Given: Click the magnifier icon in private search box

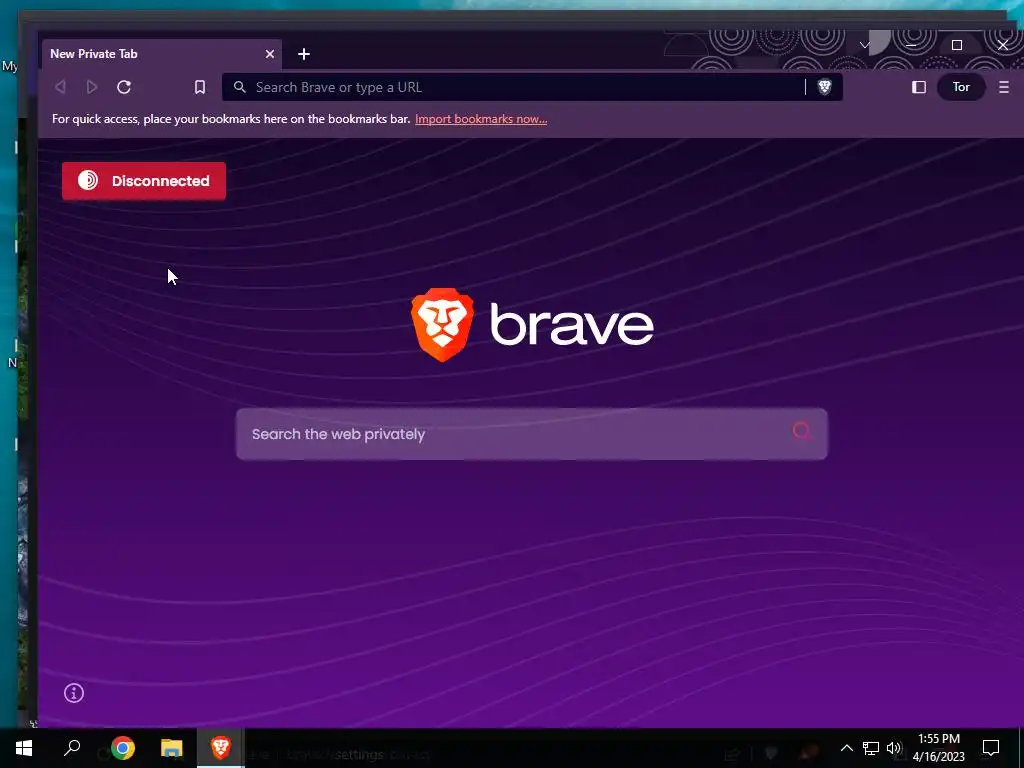Looking at the screenshot, I should click(x=803, y=432).
